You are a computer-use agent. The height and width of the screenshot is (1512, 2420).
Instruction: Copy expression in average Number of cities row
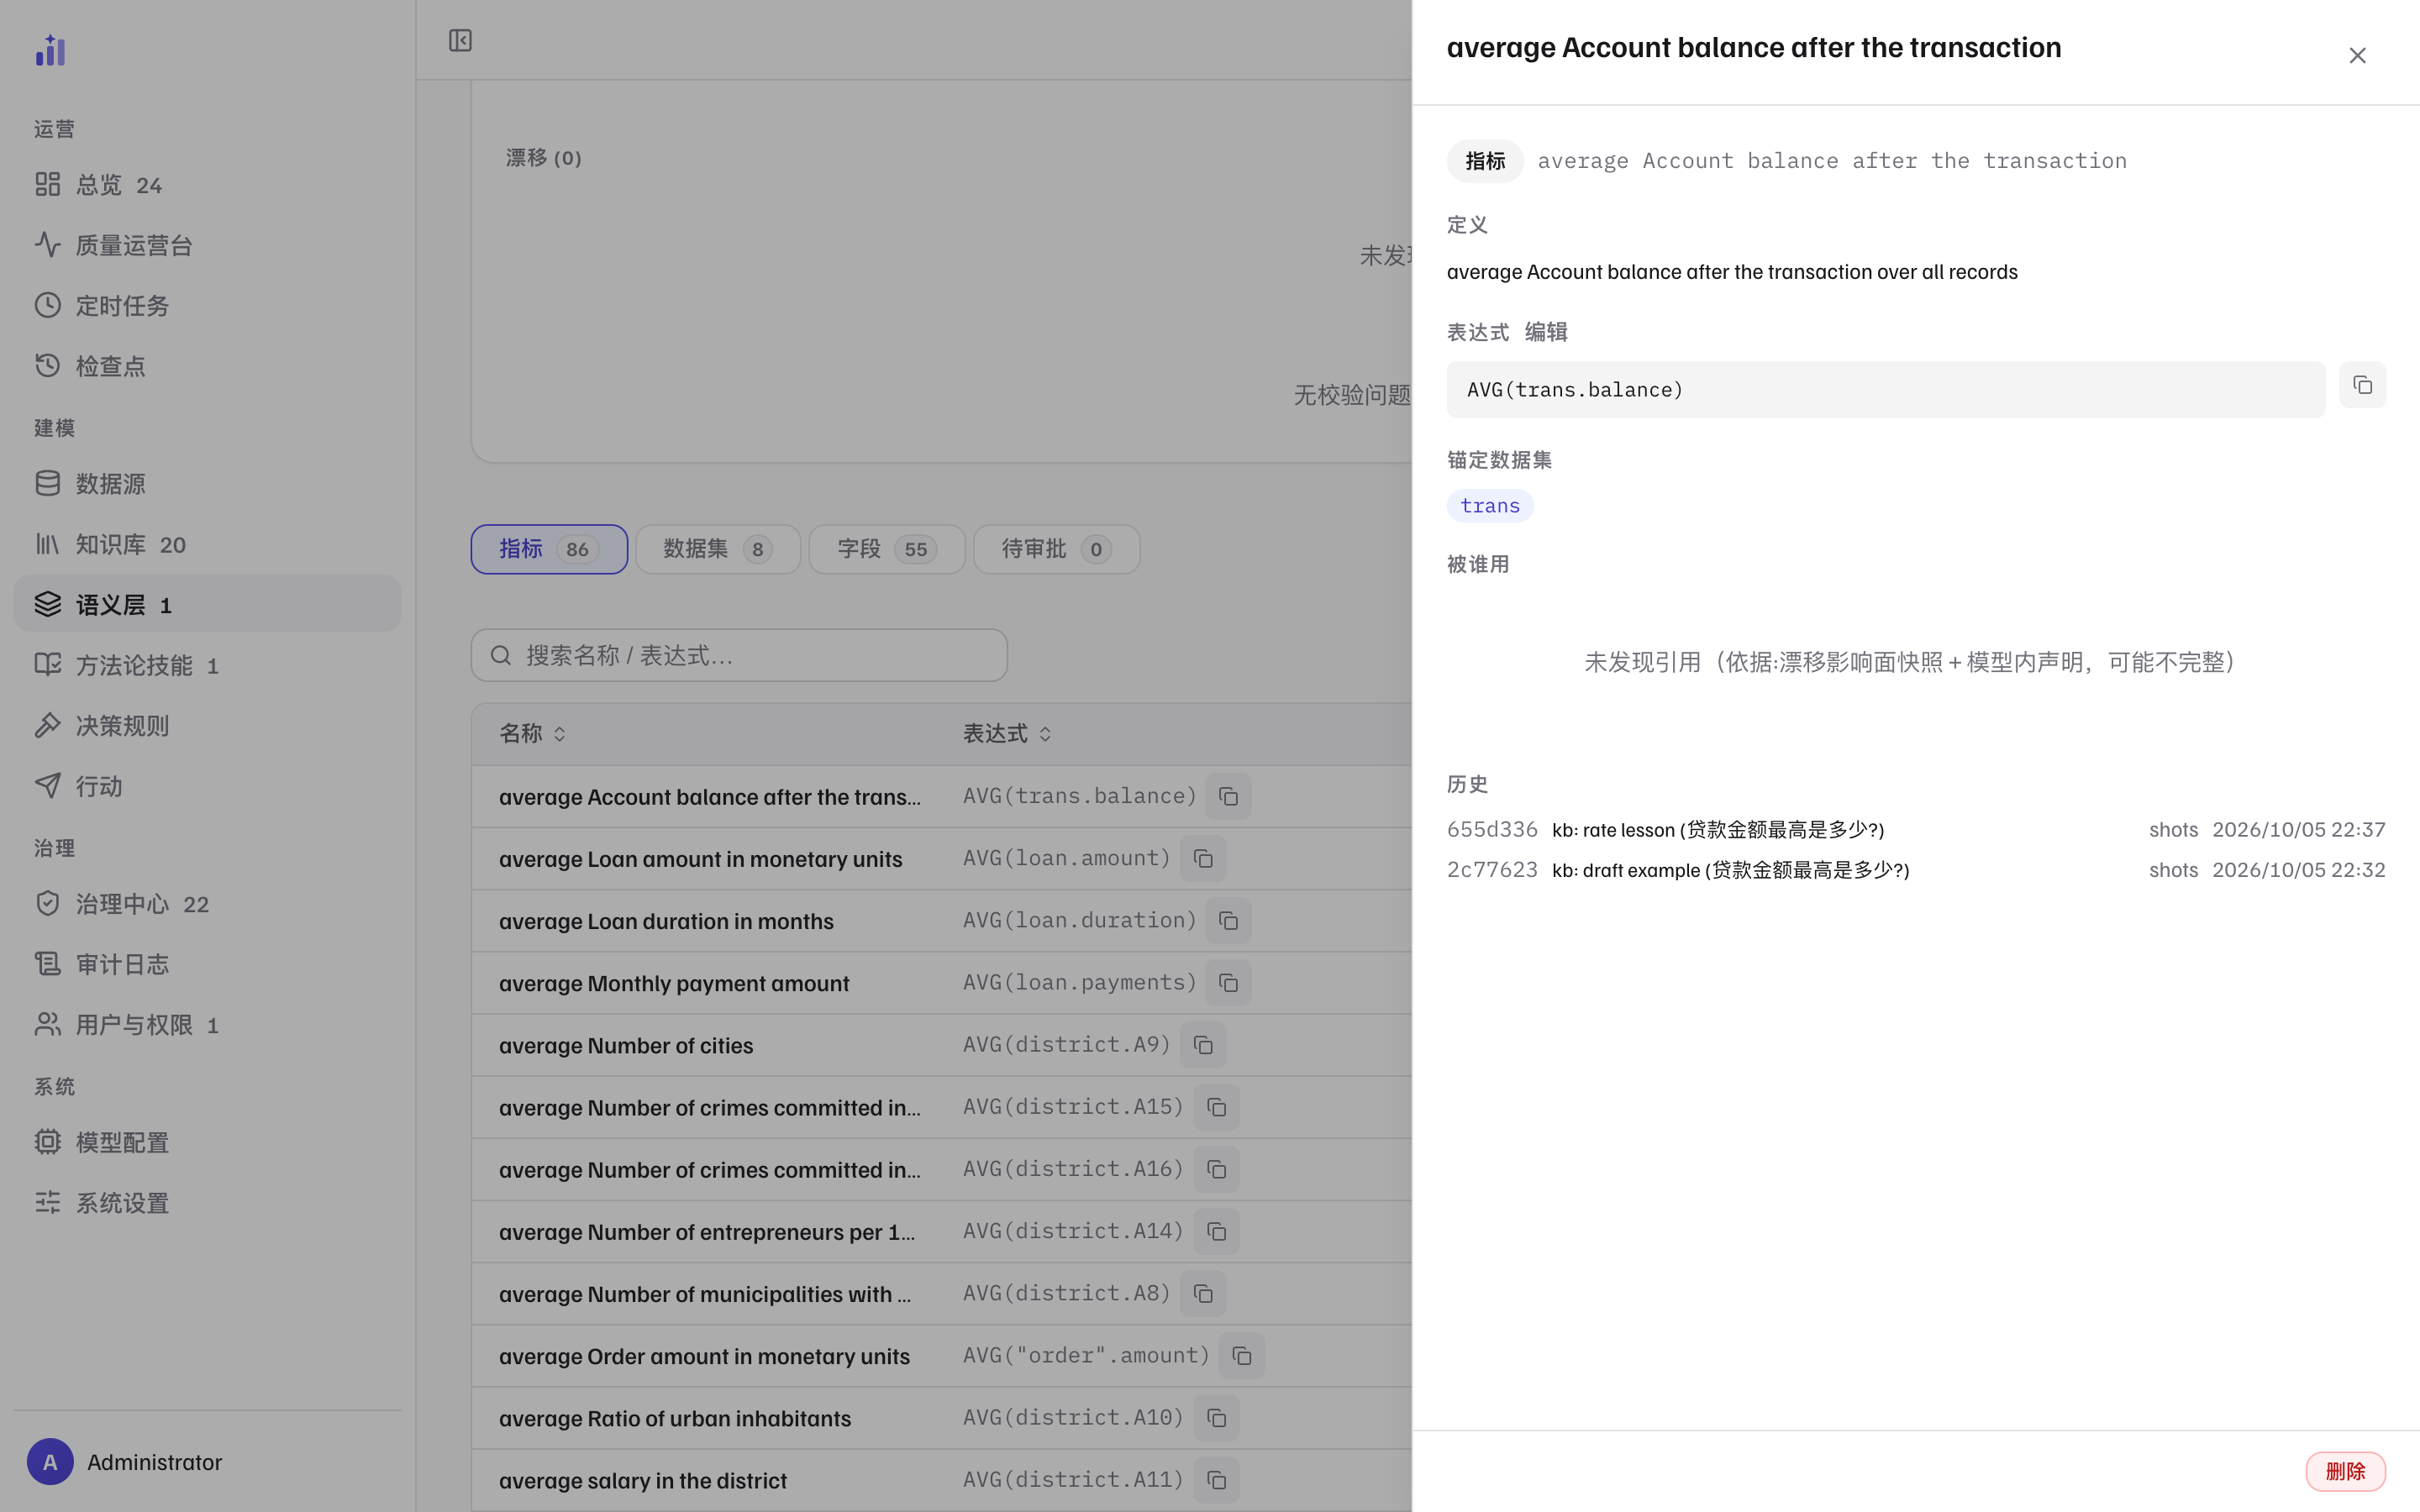tap(1203, 1045)
